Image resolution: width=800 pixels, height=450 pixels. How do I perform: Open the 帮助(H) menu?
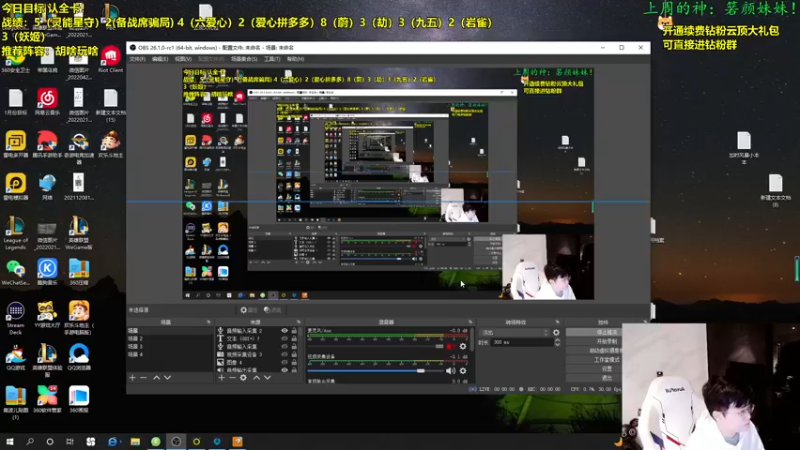295,59
